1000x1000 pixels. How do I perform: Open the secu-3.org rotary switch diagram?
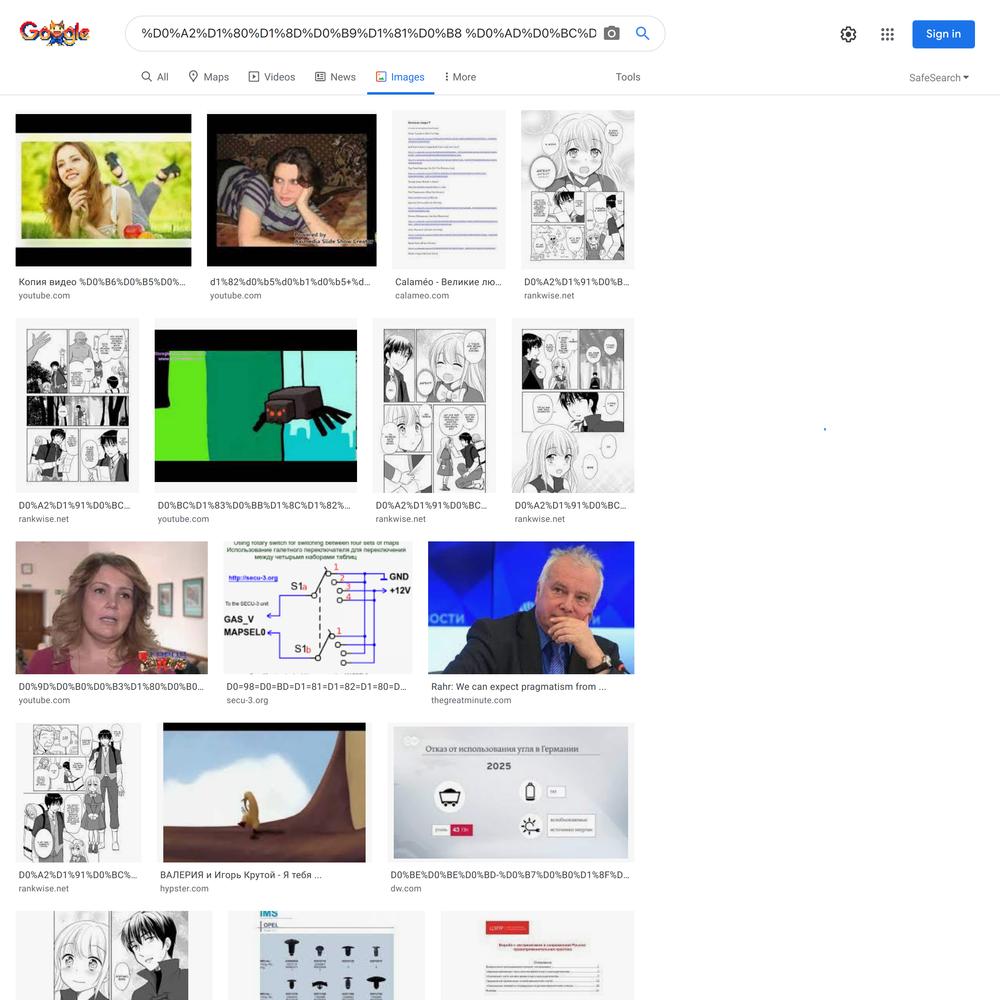click(x=318, y=607)
